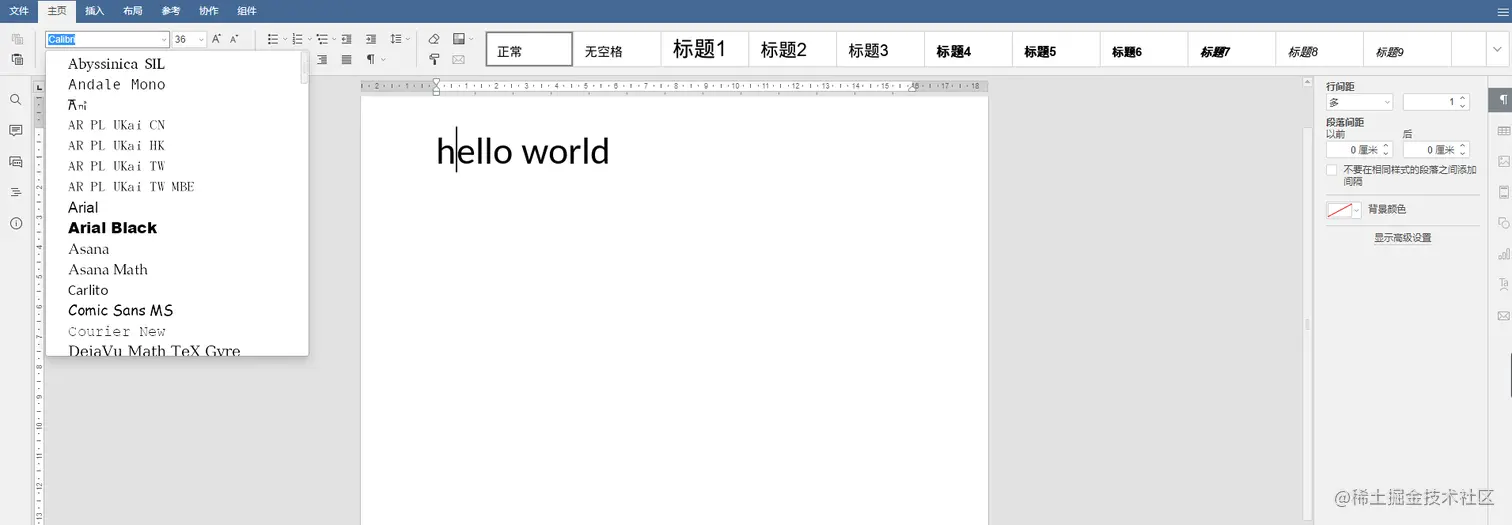Choose Abyssinica SIL from font list
Viewport: 1512px width, 525px height.
click(173, 64)
